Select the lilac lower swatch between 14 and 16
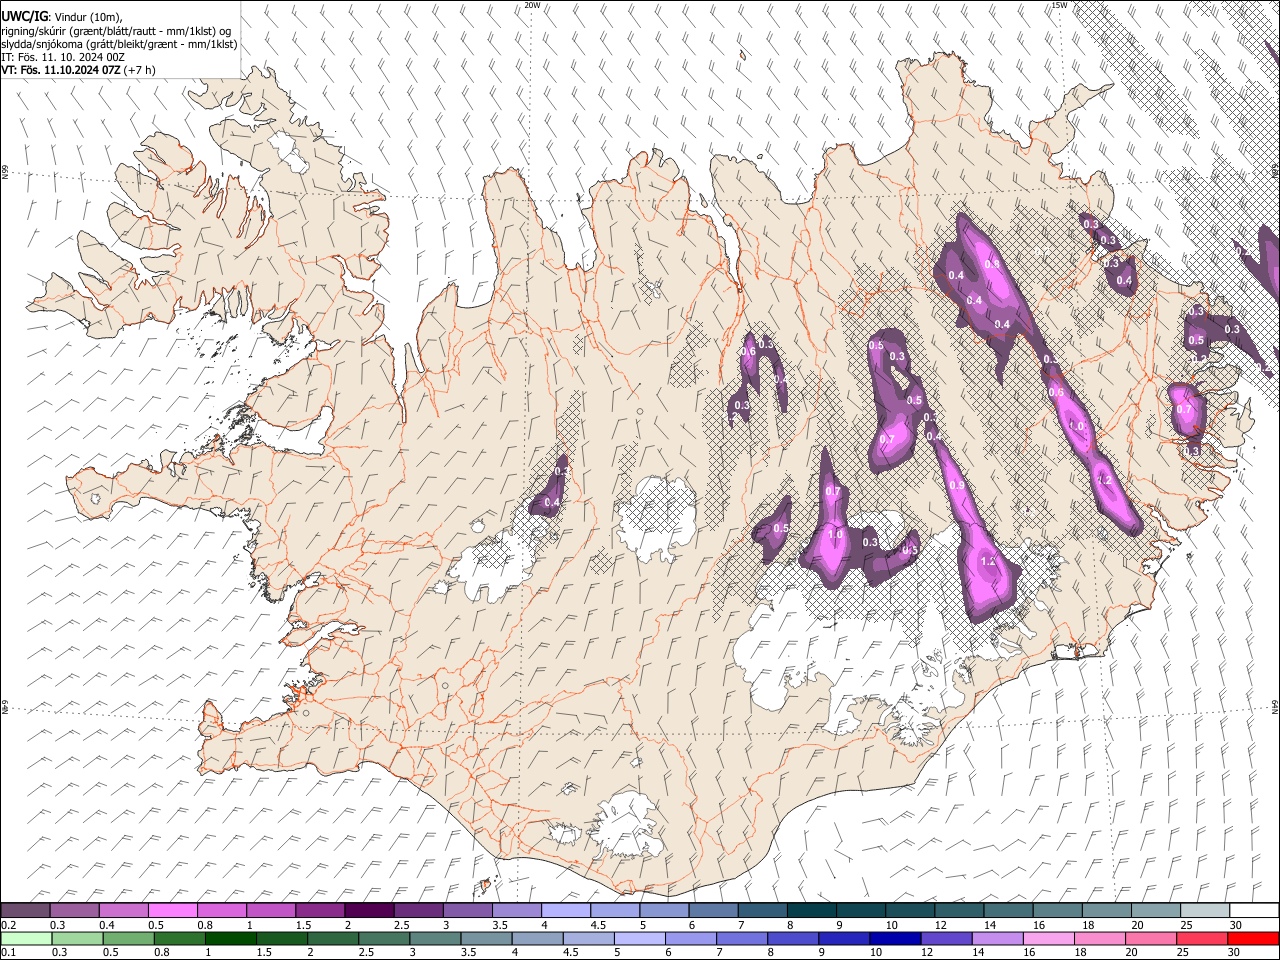The height and width of the screenshot is (960, 1280). 996,938
